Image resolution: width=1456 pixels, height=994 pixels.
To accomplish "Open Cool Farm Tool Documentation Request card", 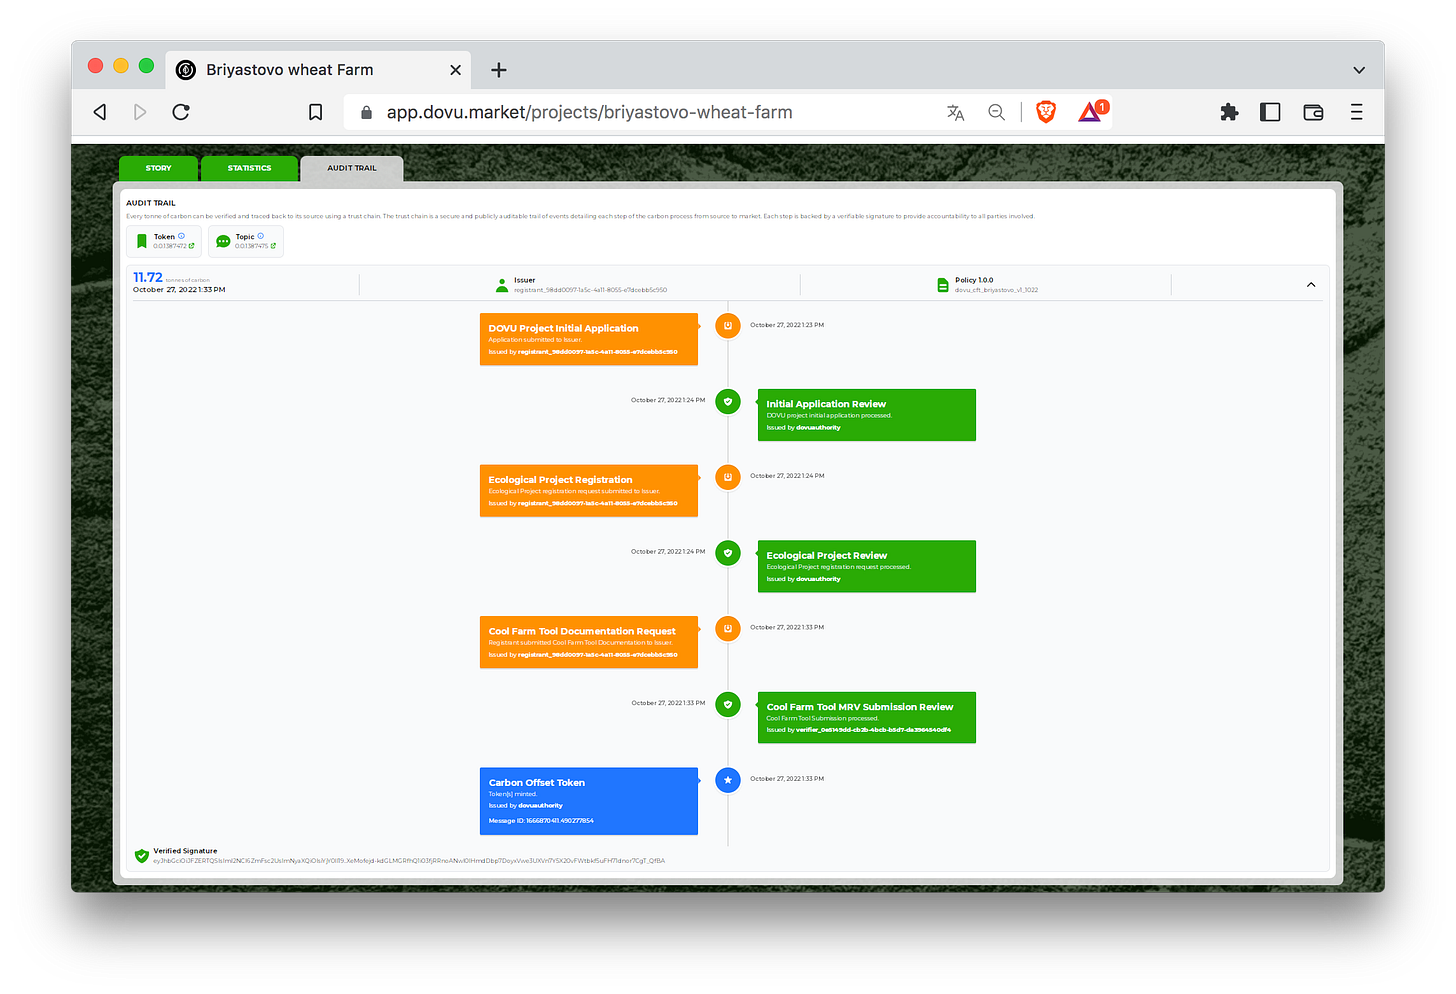I will [x=588, y=642].
